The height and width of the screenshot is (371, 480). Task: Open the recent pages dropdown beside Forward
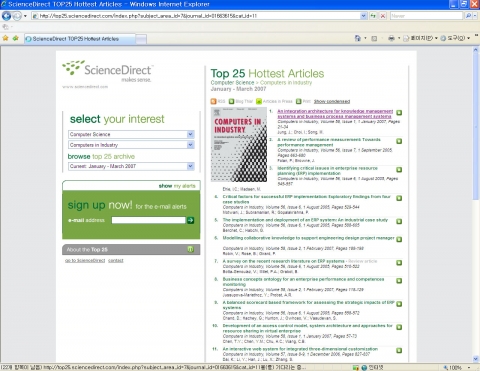pos(25,16)
